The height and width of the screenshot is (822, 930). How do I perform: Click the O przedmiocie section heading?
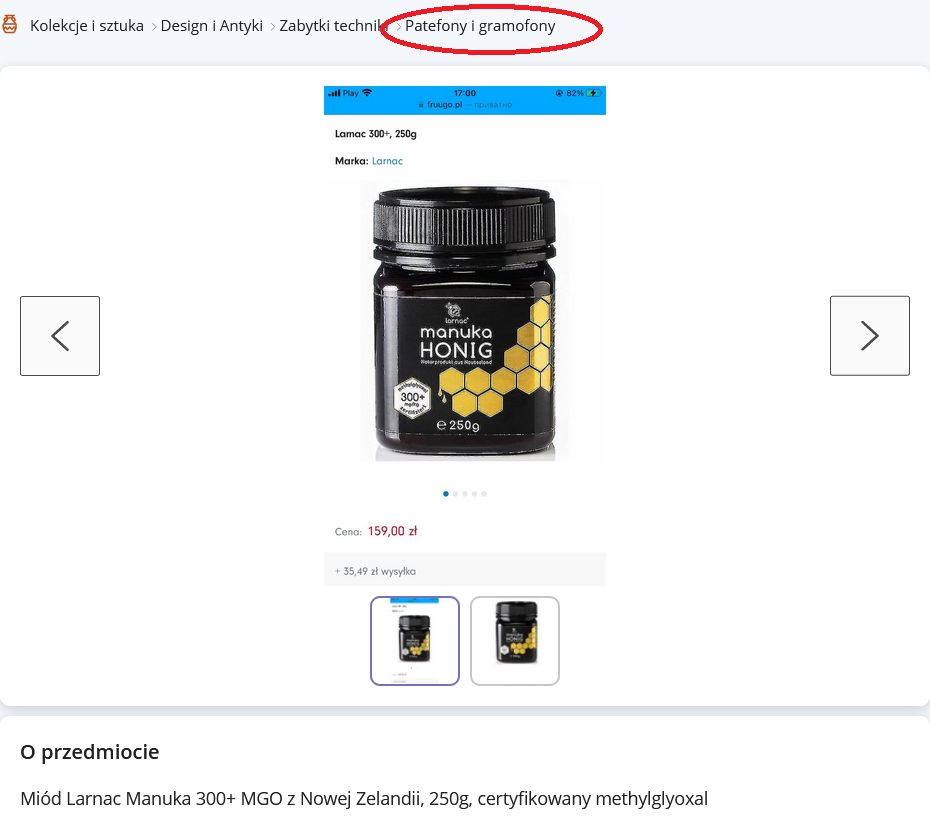pos(90,751)
